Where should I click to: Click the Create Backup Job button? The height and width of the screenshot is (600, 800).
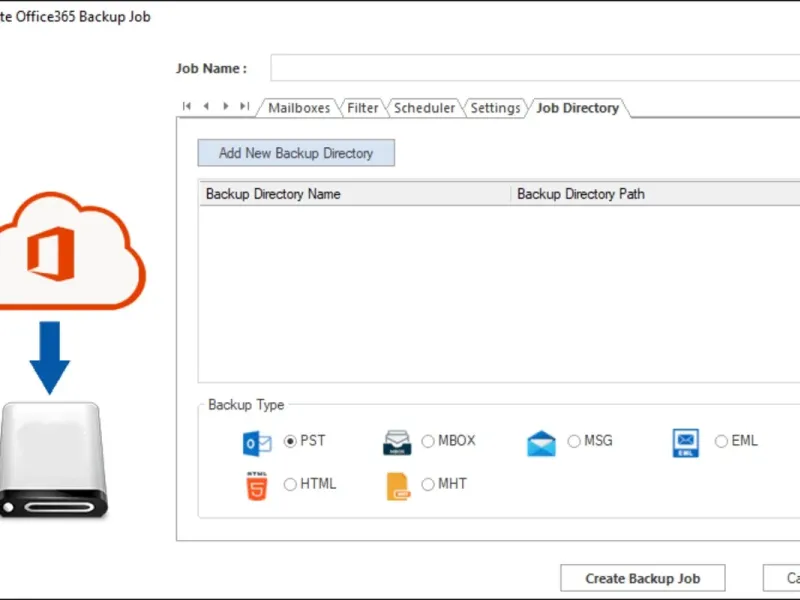643,579
